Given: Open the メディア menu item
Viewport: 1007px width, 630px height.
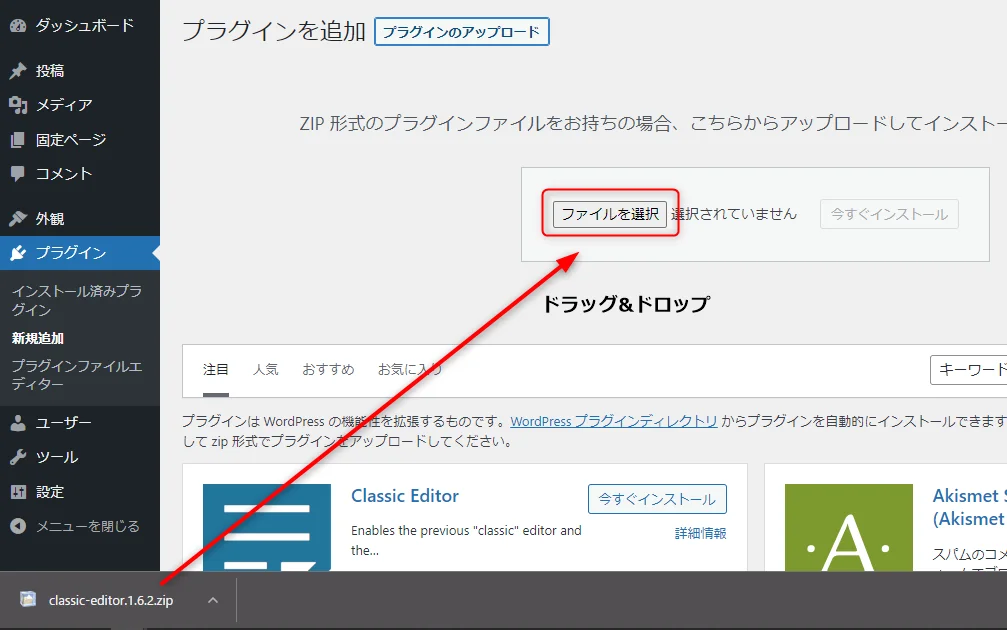Looking at the screenshot, I should point(80,105).
